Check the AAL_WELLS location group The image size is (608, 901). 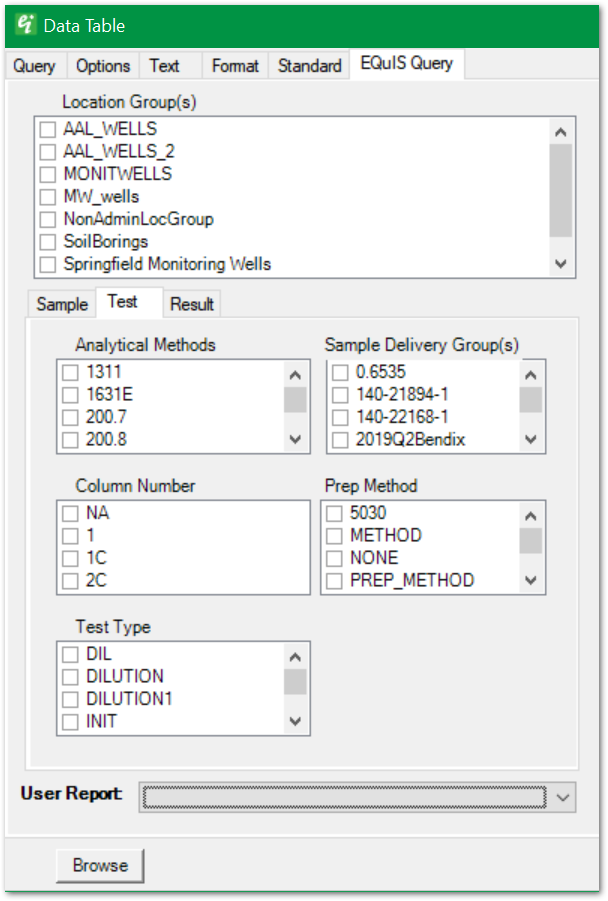pyautogui.click(x=48, y=130)
